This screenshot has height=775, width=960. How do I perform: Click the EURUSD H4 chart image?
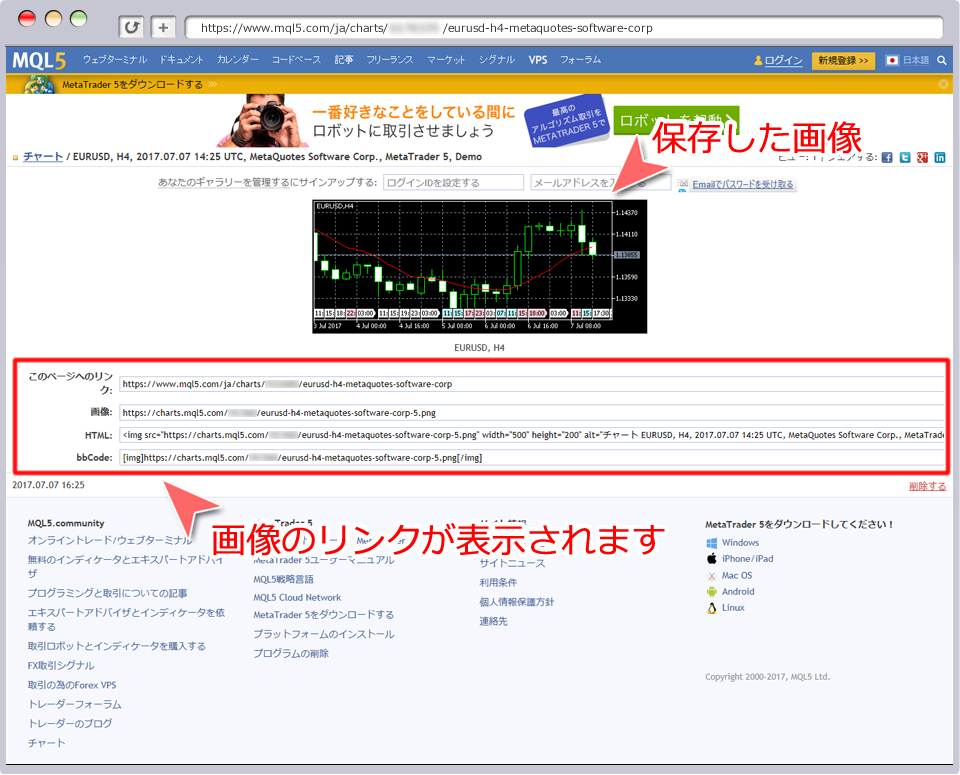pyautogui.click(x=479, y=266)
